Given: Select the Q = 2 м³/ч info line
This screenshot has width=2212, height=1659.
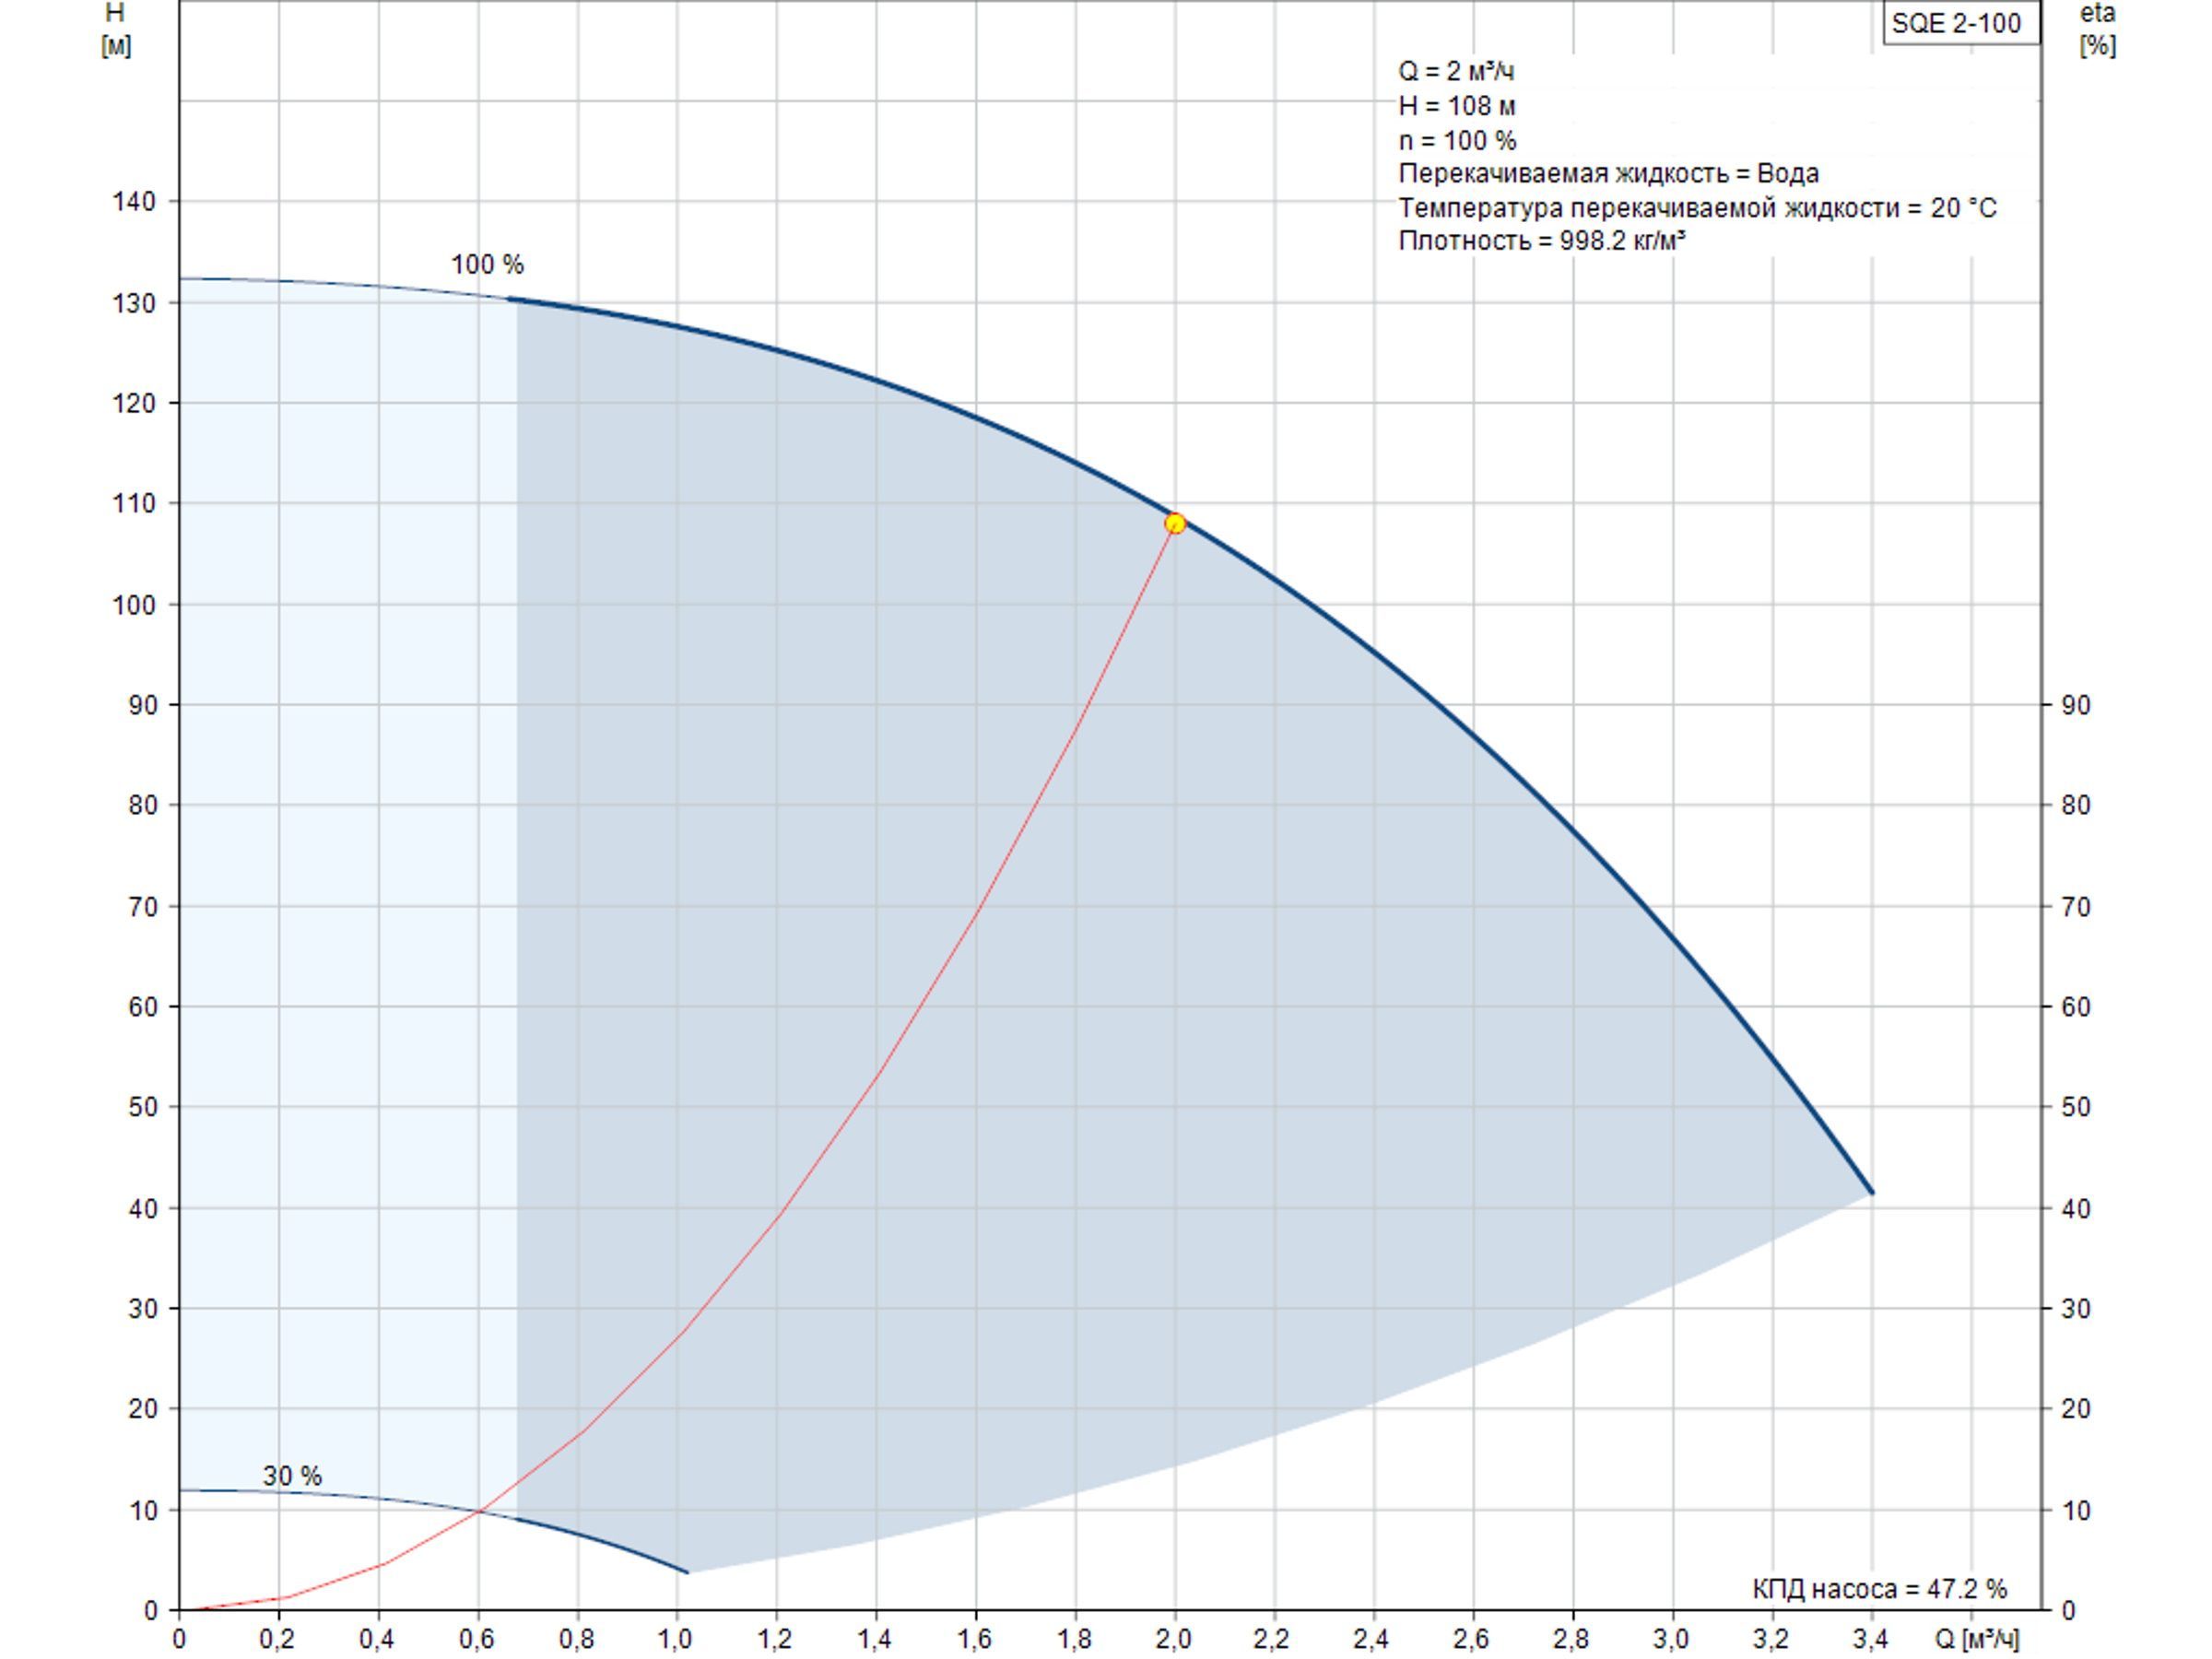Looking at the screenshot, I should click(x=1456, y=71).
